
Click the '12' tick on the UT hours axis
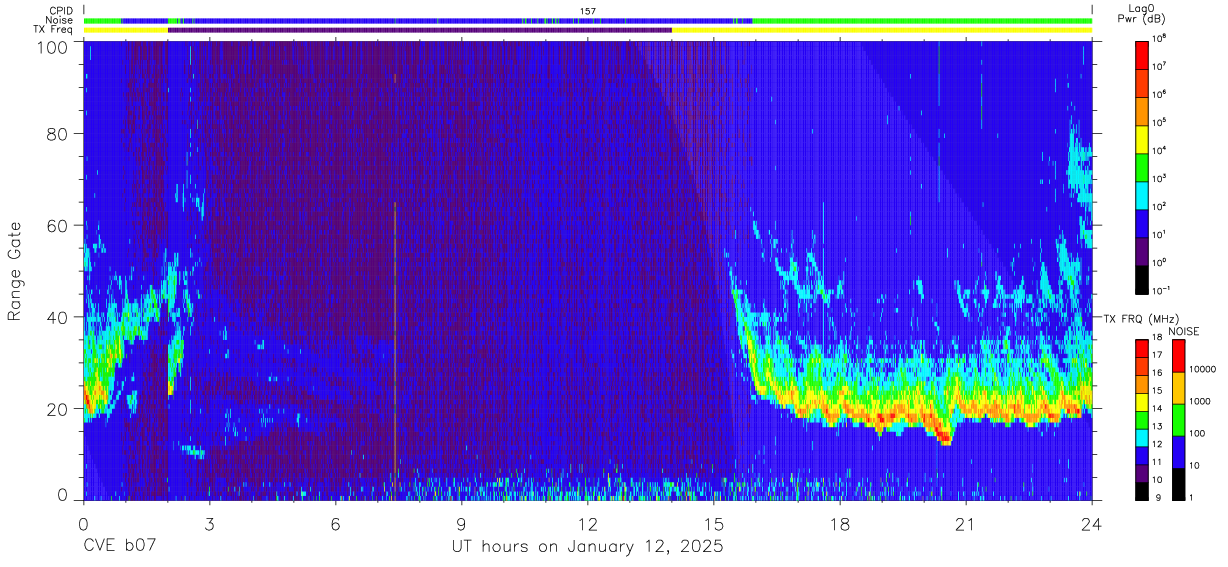[x=588, y=524]
